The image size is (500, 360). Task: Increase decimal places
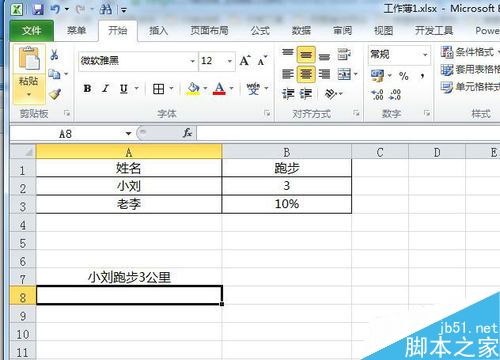(377, 95)
